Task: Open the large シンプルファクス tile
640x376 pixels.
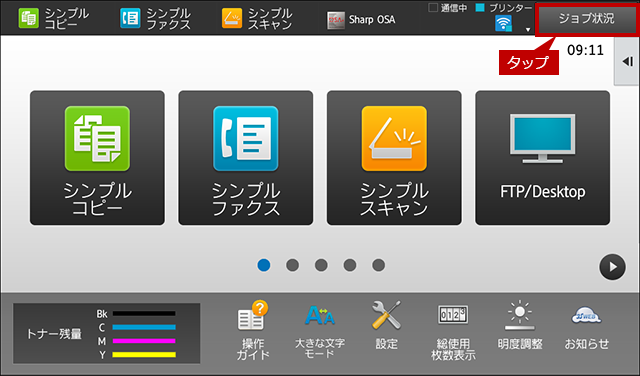Action: click(246, 158)
